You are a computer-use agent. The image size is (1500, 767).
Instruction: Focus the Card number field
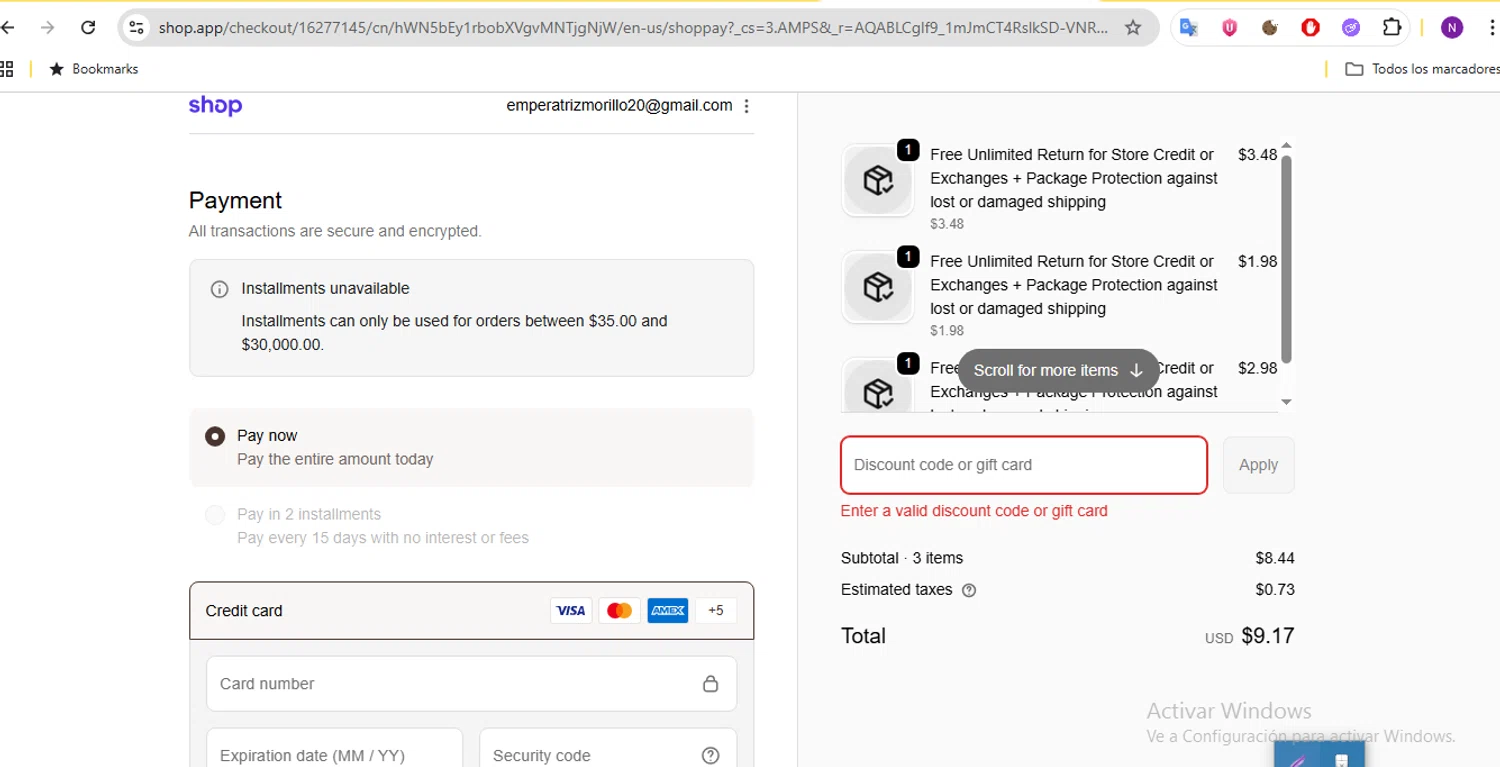click(x=471, y=684)
